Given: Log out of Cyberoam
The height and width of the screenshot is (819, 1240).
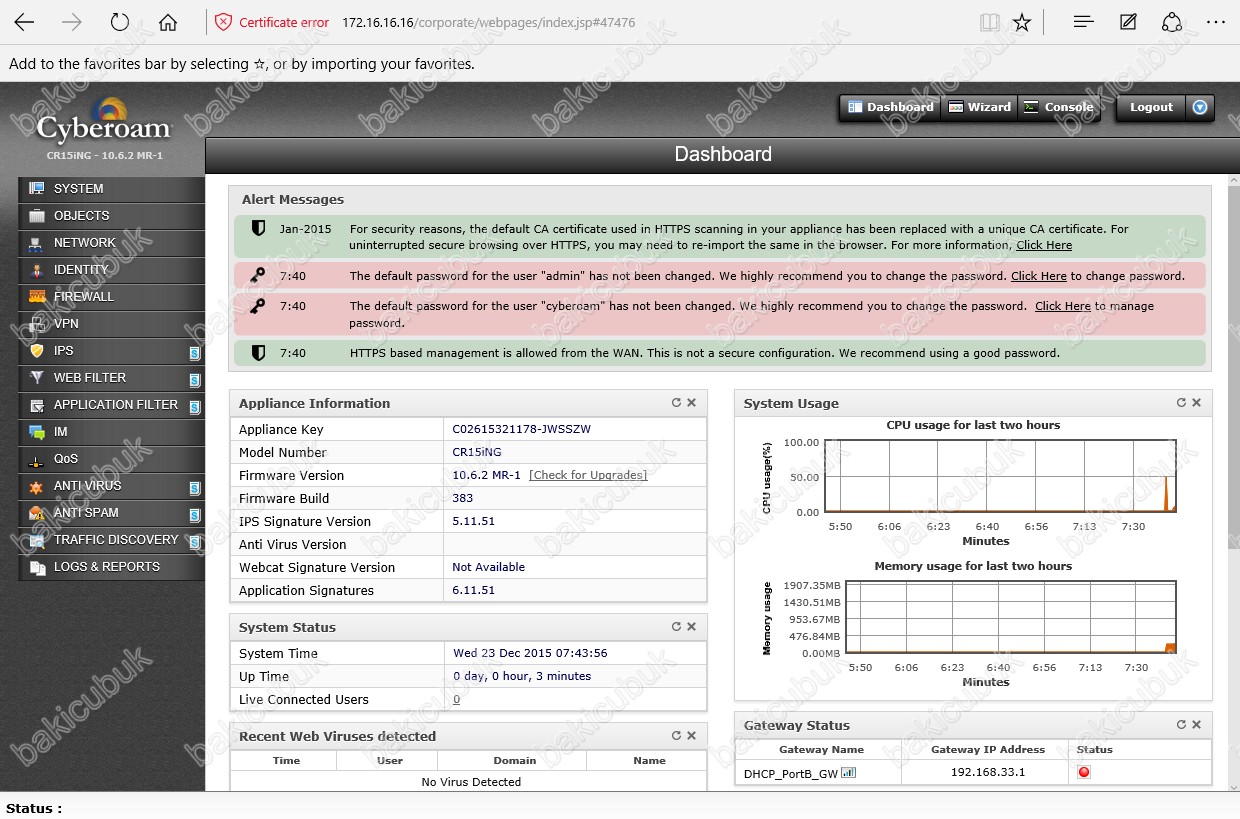Looking at the screenshot, I should pos(1151,107).
